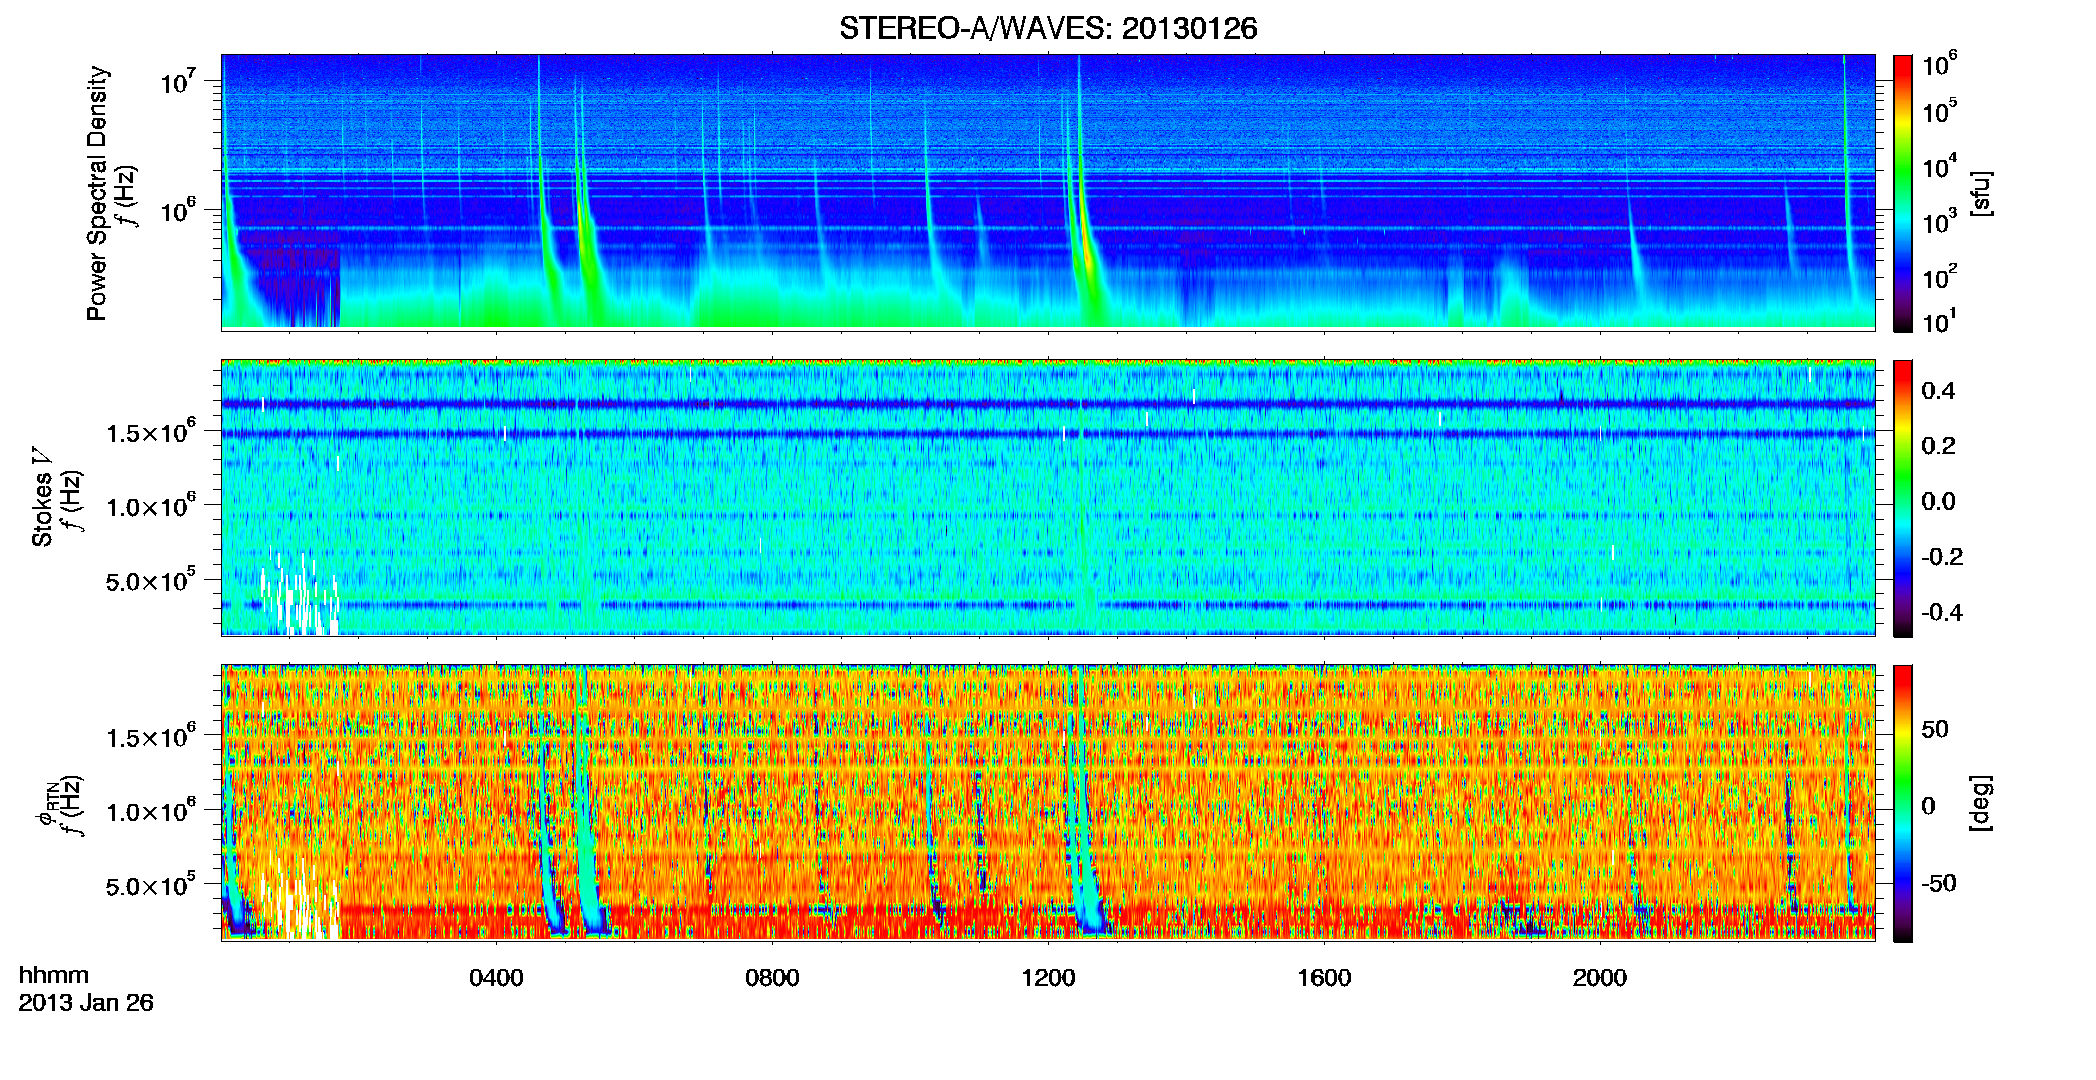Click the 0400 time tick label

tap(496, 978)
